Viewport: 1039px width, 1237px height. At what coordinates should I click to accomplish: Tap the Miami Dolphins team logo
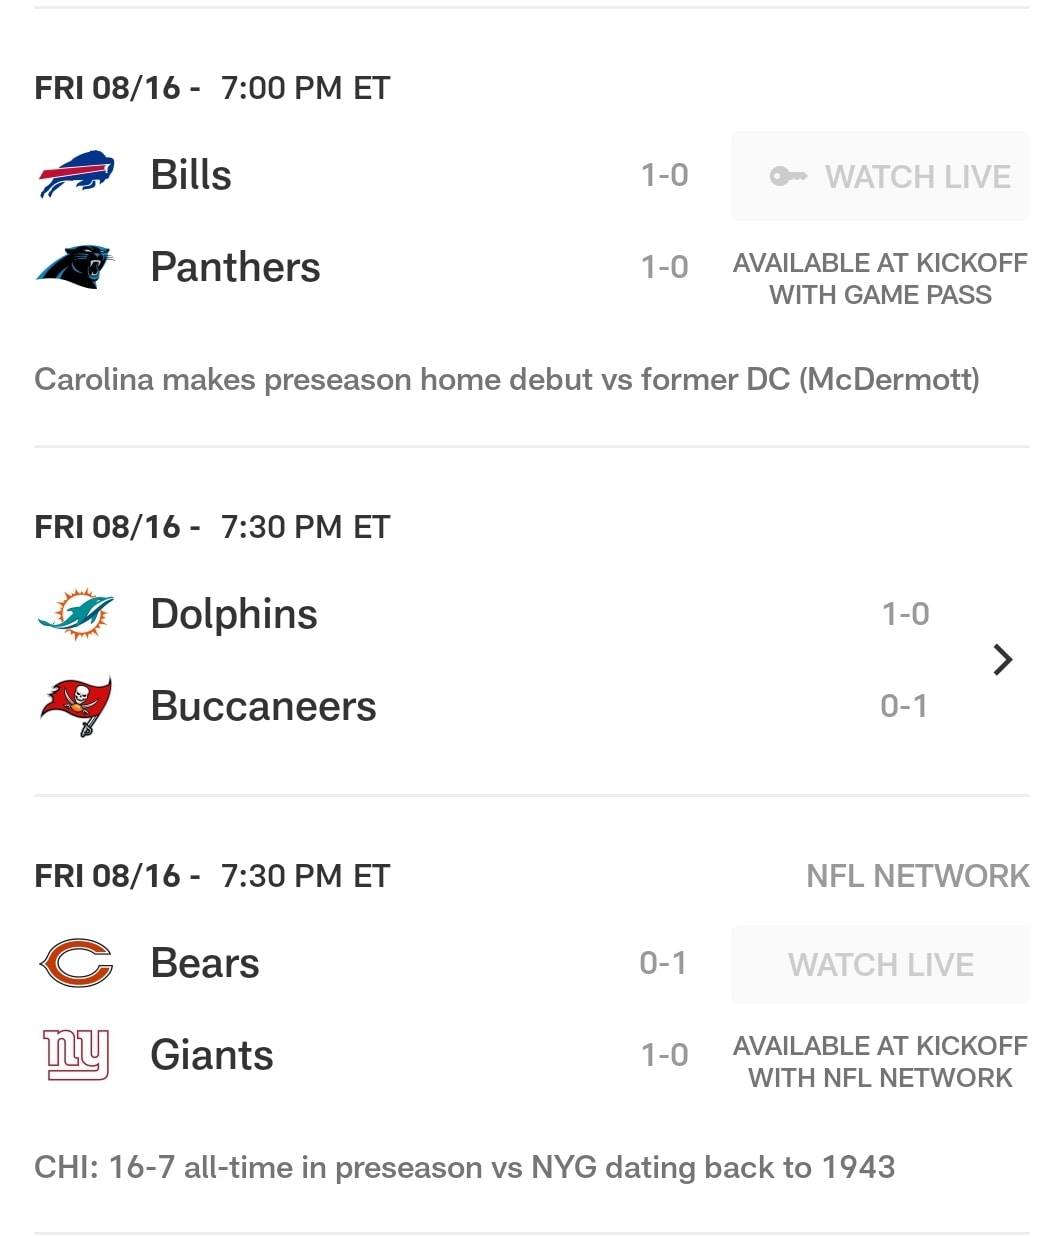(x=76, y=614)
